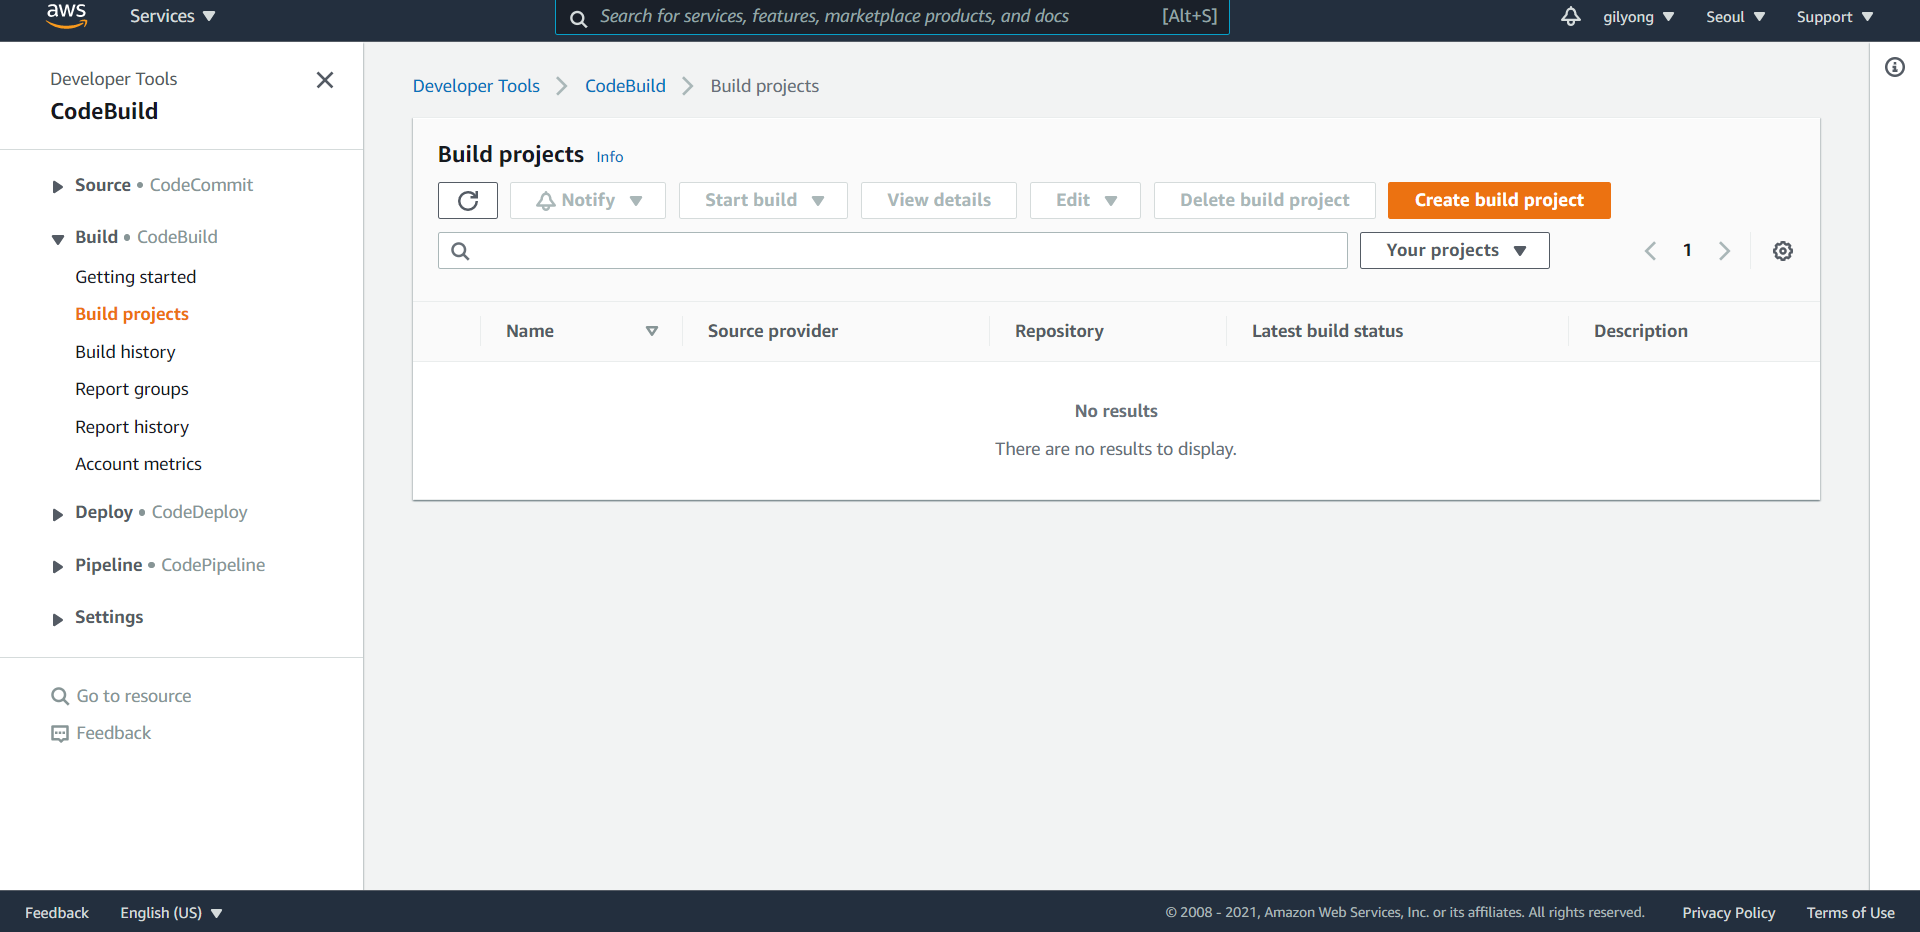The image size is (1920, 932).
Task: Open Getting started in sidebar
Action: pos(136,277)
